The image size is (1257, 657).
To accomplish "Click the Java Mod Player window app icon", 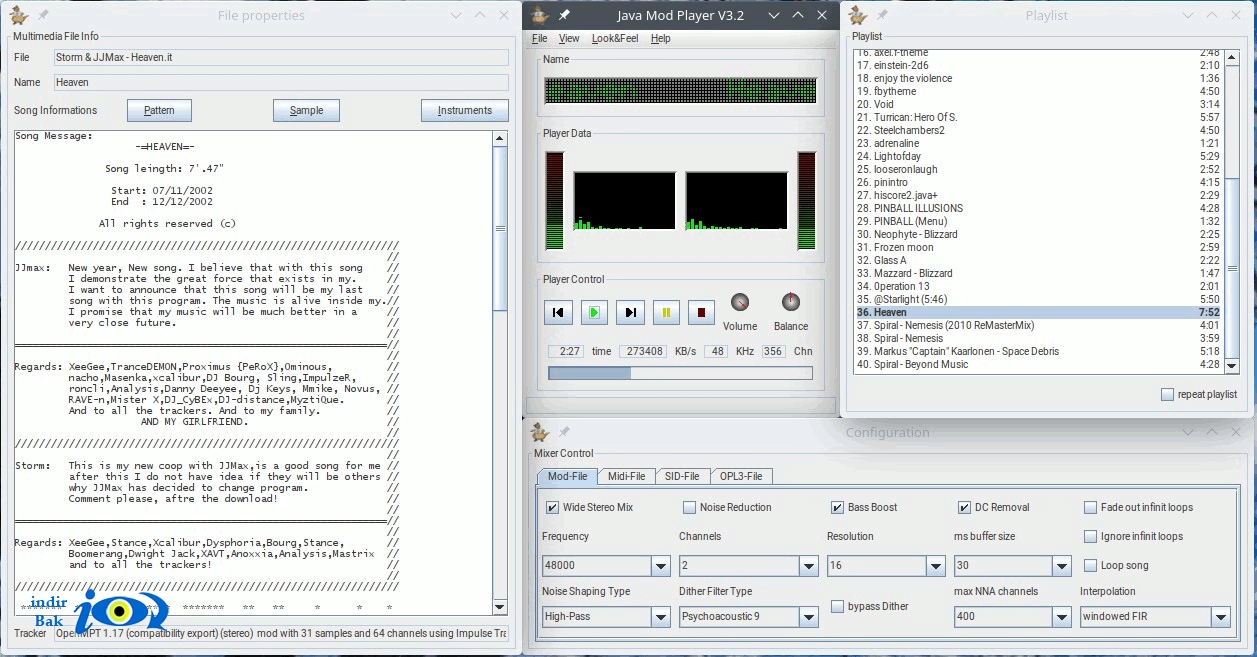I will pyautogui.click(x=540, y=15).
